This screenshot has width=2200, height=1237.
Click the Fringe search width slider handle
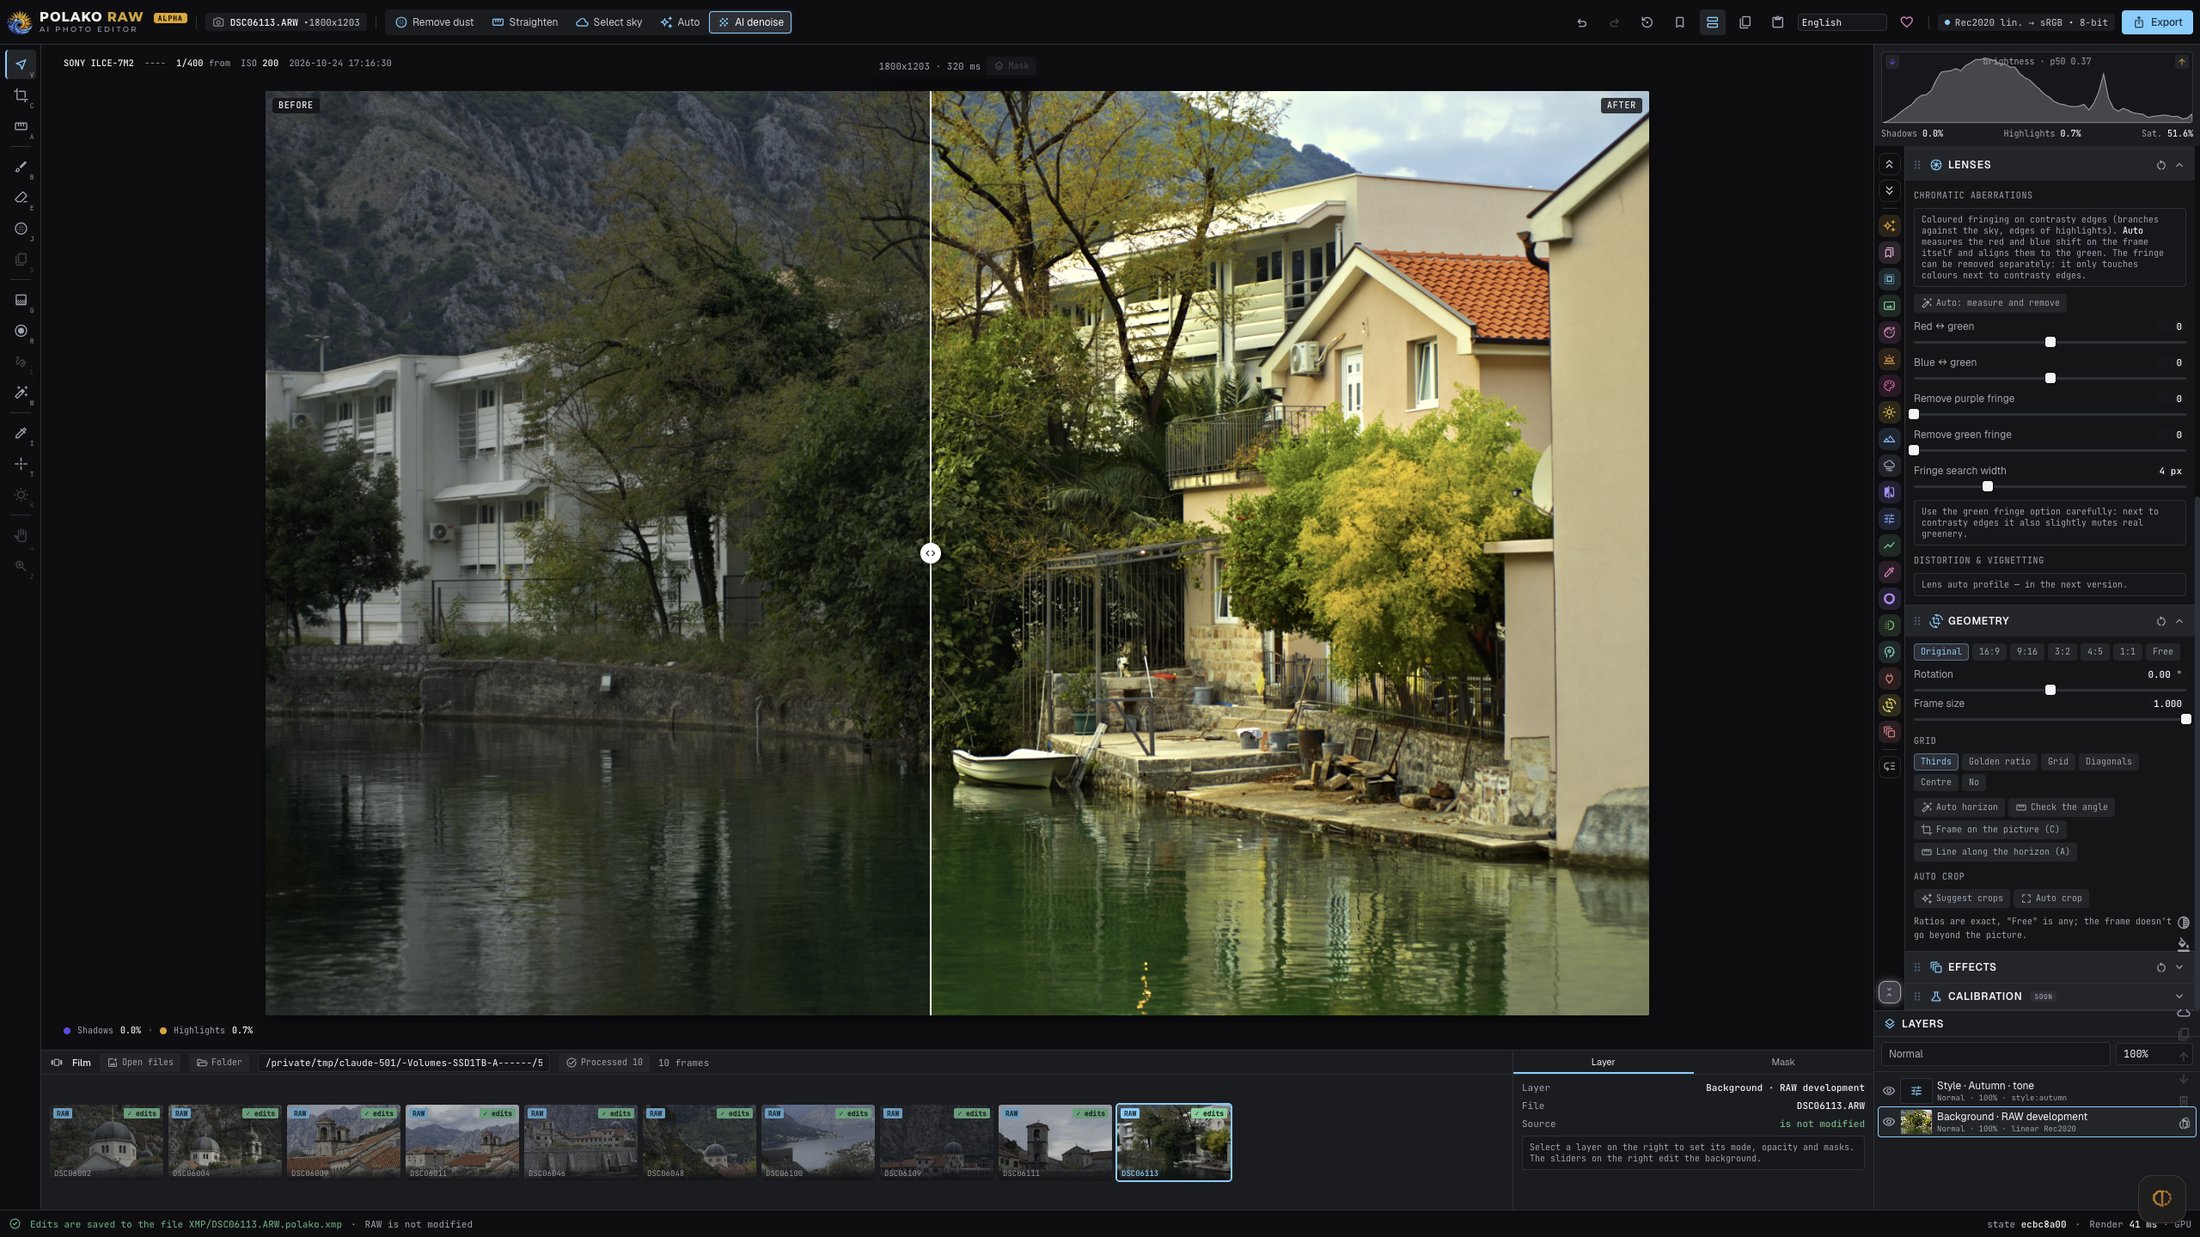point(1987,486)
